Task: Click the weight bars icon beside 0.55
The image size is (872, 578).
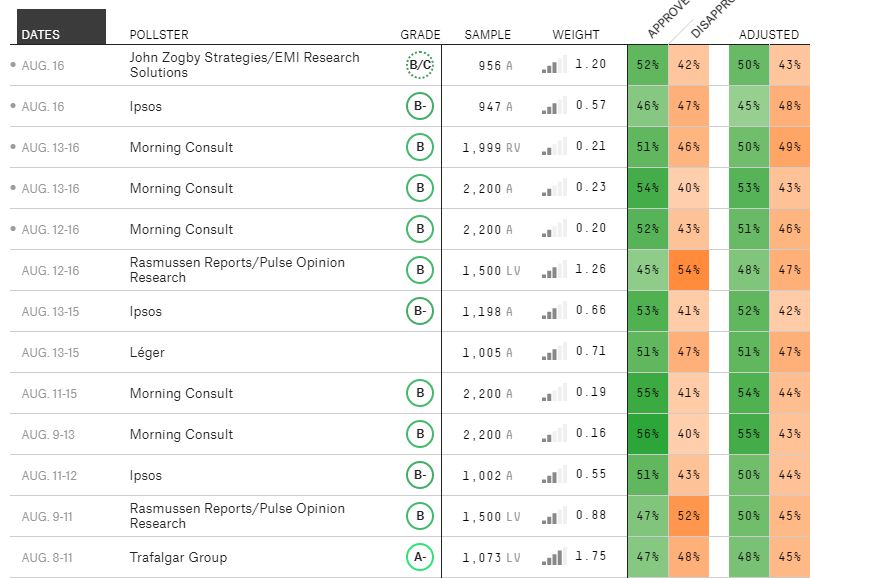Action: (x=554, y=475)
